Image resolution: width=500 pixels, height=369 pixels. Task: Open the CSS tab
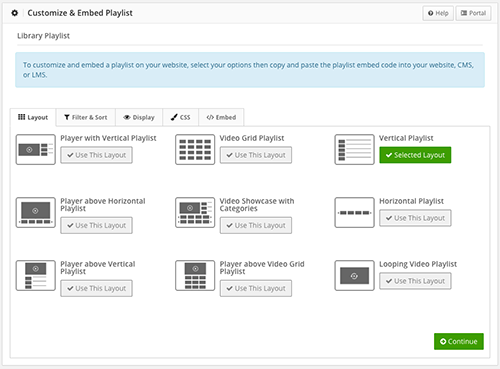181,117
